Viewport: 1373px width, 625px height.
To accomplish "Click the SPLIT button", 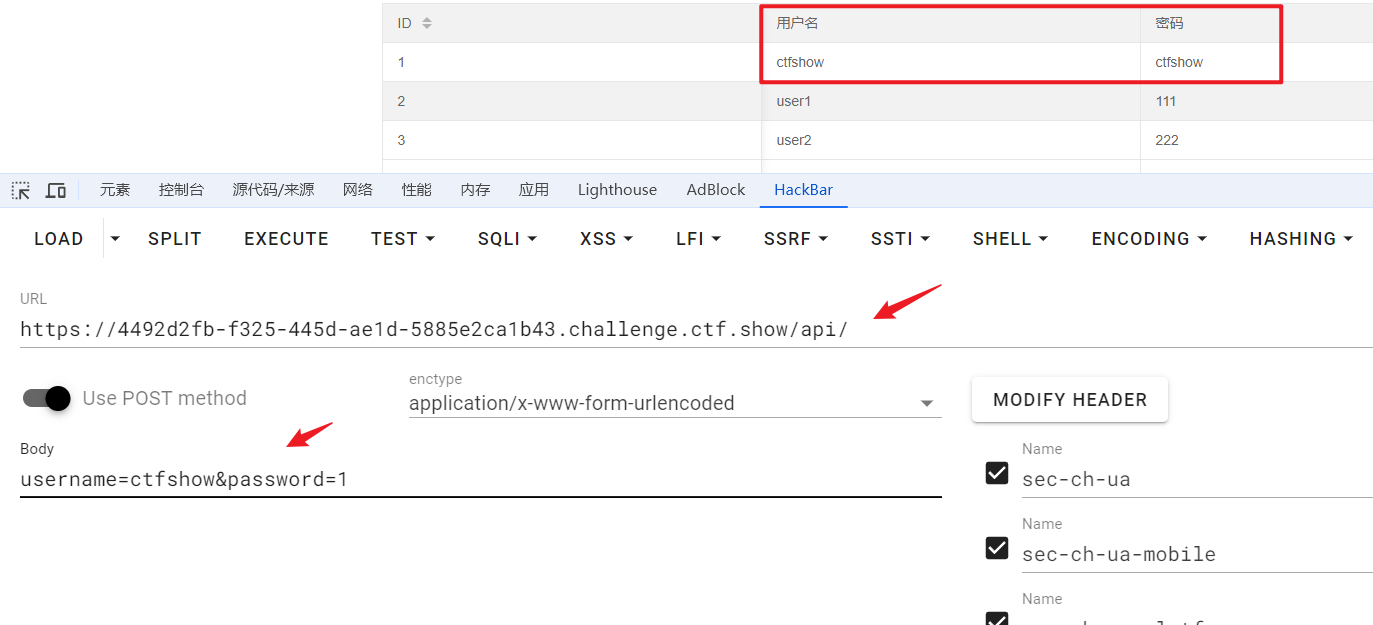I will coord(175,239).
